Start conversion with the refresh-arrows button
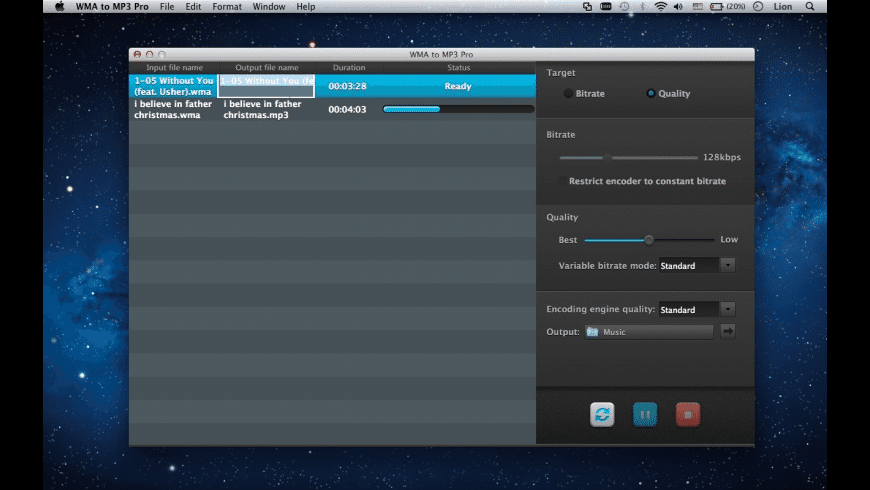Viewport: 870px width, 490px height. pos(602,415)
